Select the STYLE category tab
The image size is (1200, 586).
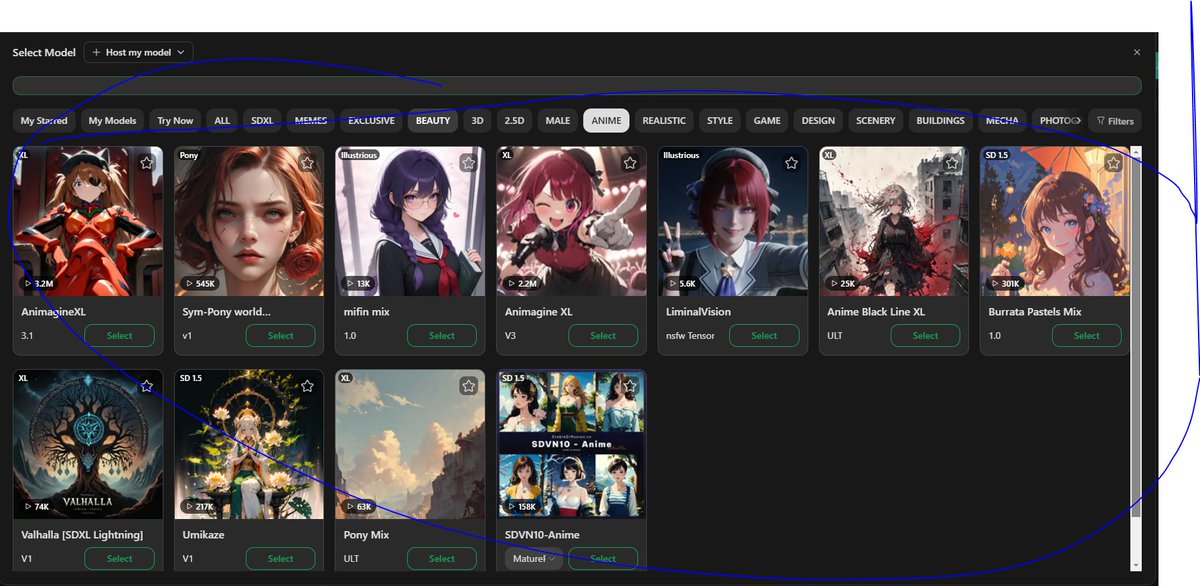pos(720,121)
